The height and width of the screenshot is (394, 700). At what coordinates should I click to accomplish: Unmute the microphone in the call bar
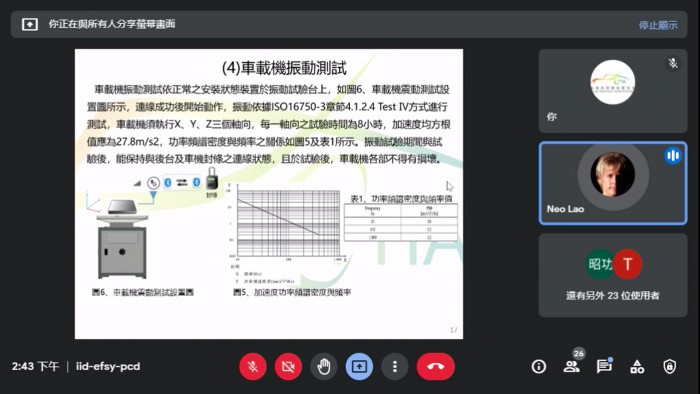(253, 367)
